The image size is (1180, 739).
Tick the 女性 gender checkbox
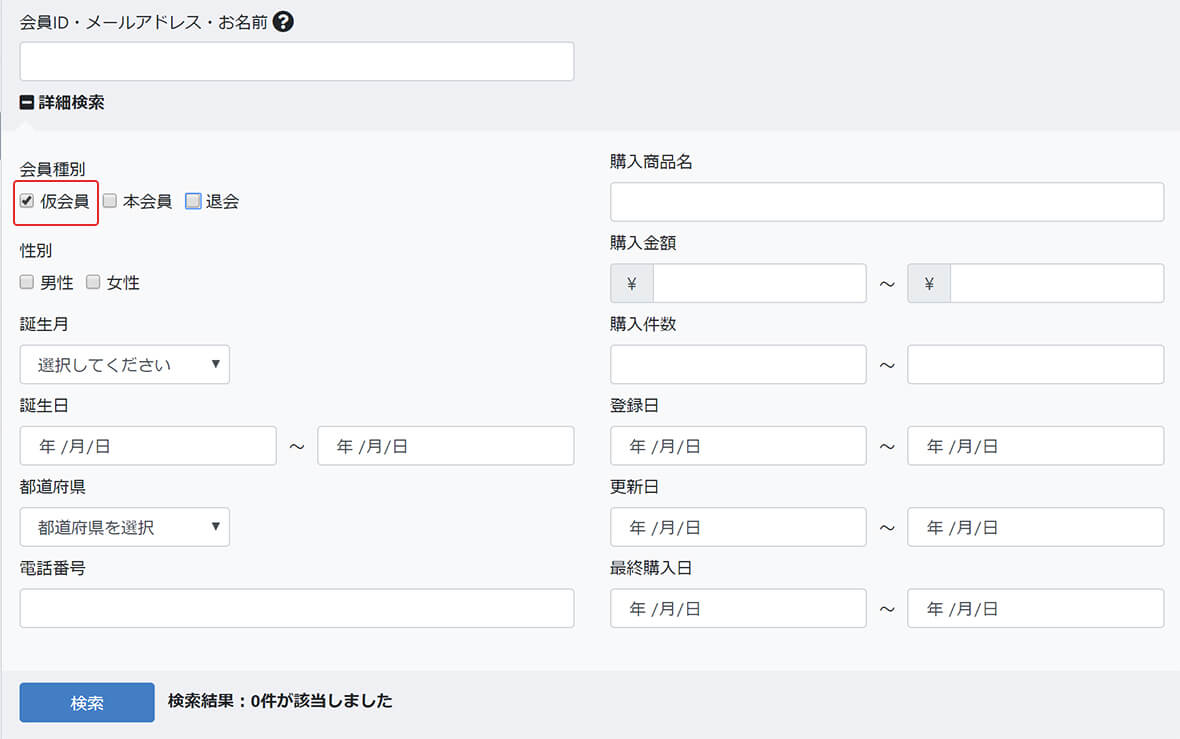click(x=93, y=281)
